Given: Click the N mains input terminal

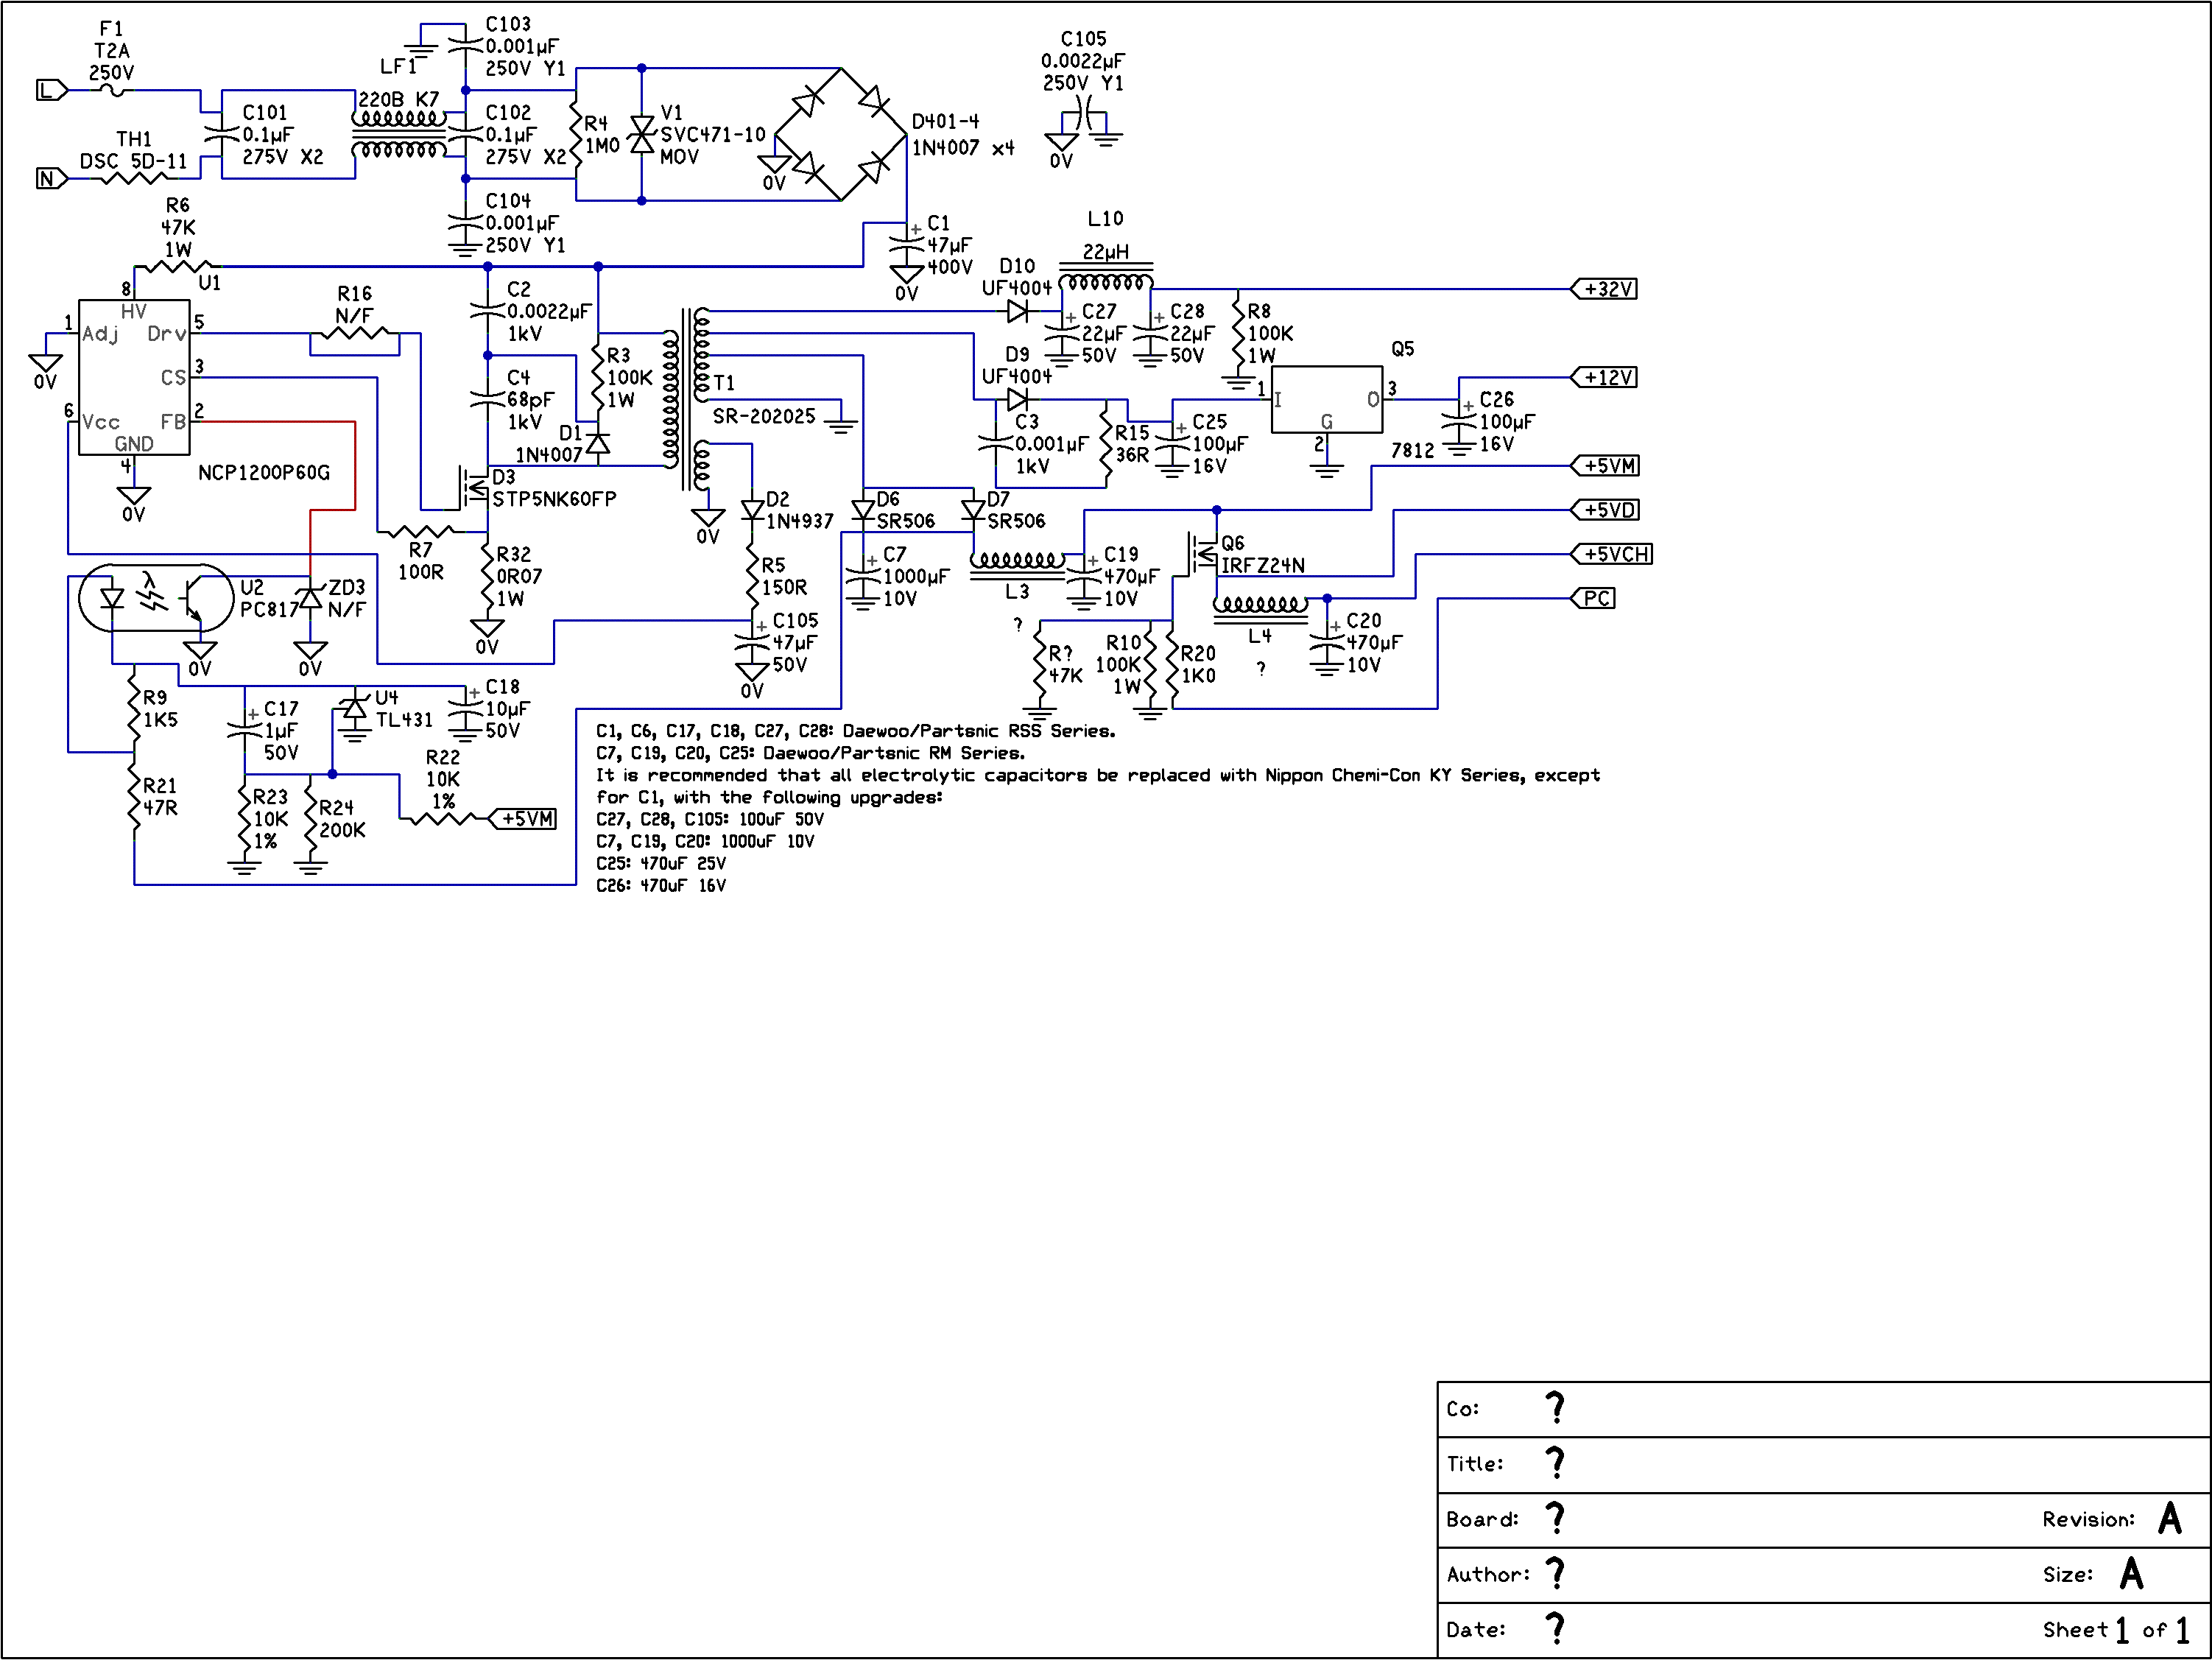Looking at the screenshot, I should tap(52, 179).
